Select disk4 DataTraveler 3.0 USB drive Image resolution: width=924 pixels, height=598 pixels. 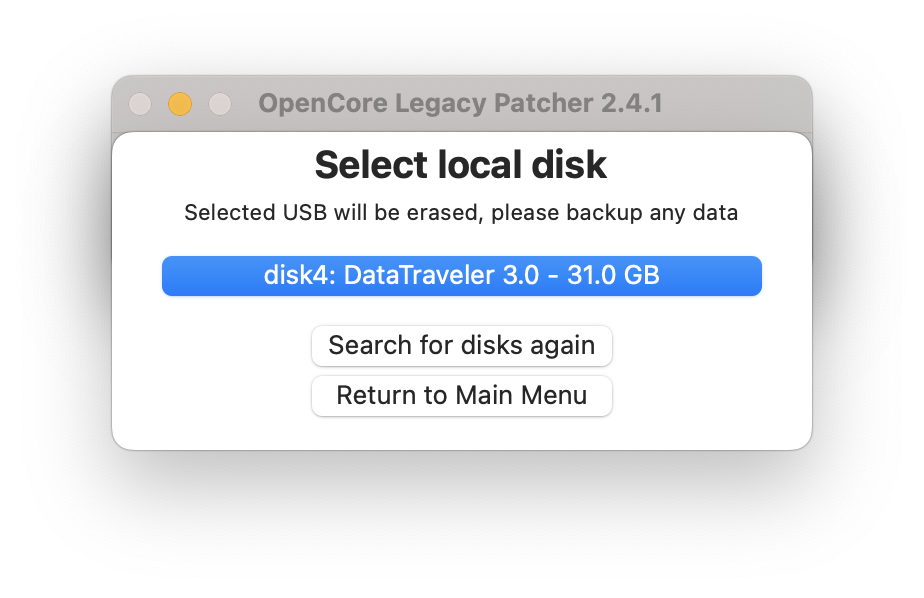tap(461, 276)
